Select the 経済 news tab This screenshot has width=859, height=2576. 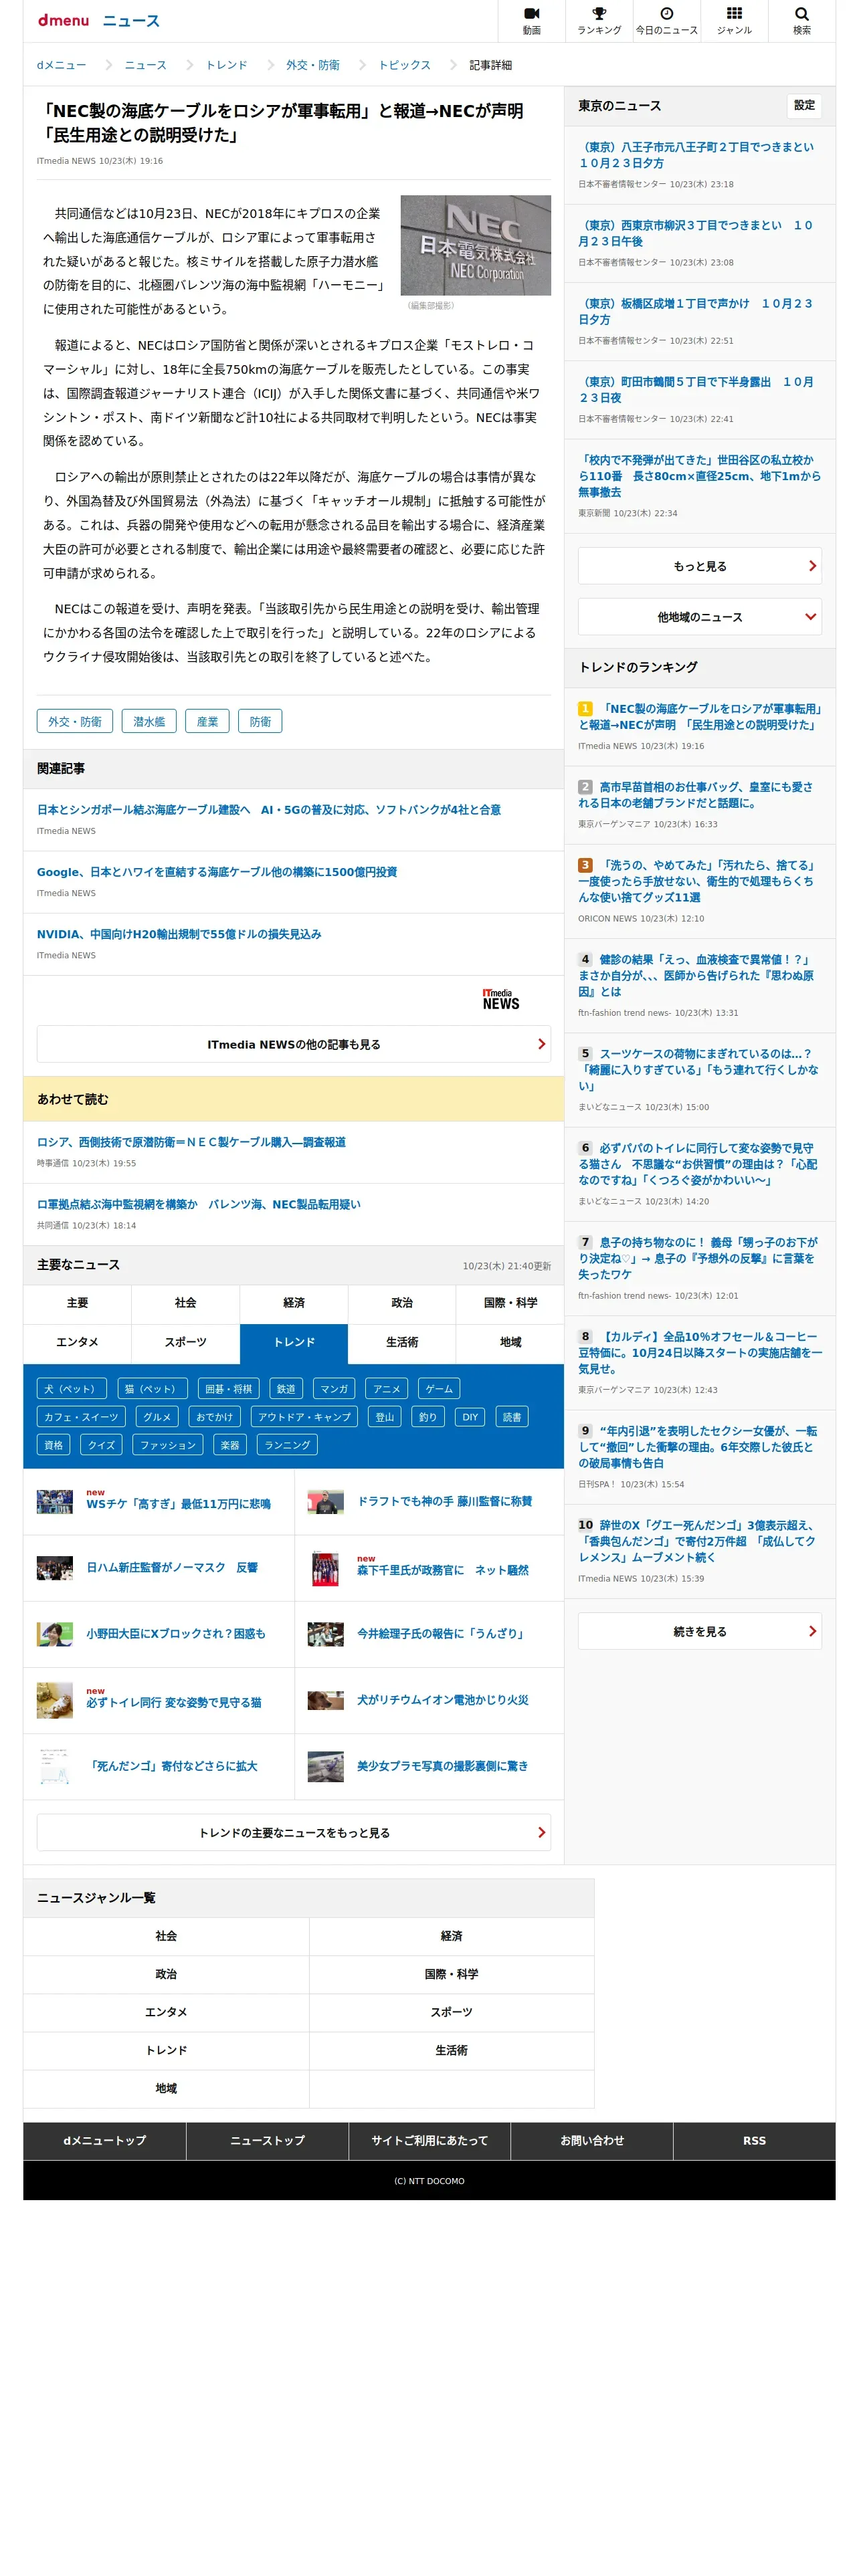point(294,1303)
